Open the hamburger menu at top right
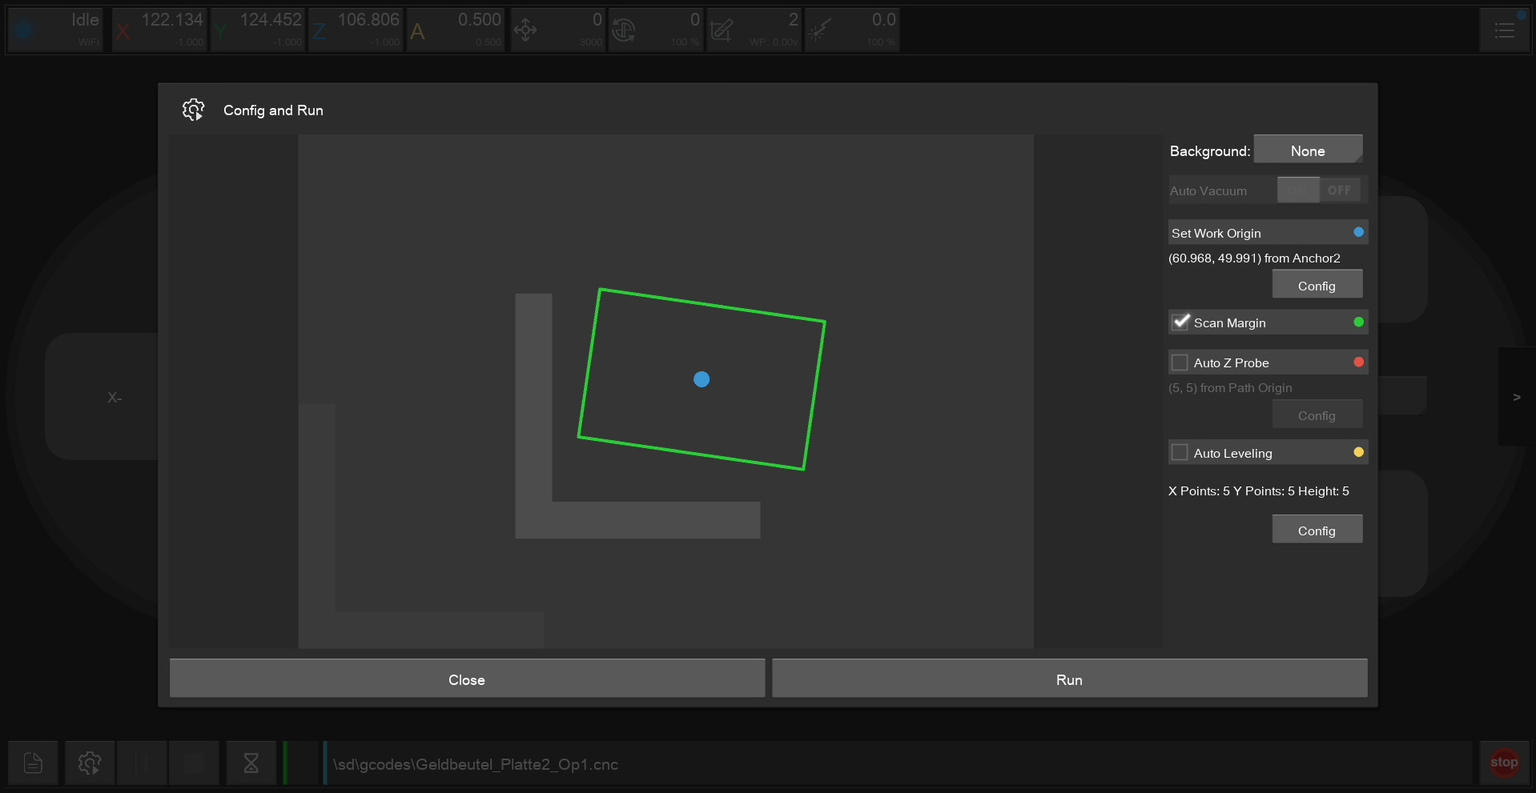The height and width of the screenshot is (793, 1536). (x=1504, y=31)
